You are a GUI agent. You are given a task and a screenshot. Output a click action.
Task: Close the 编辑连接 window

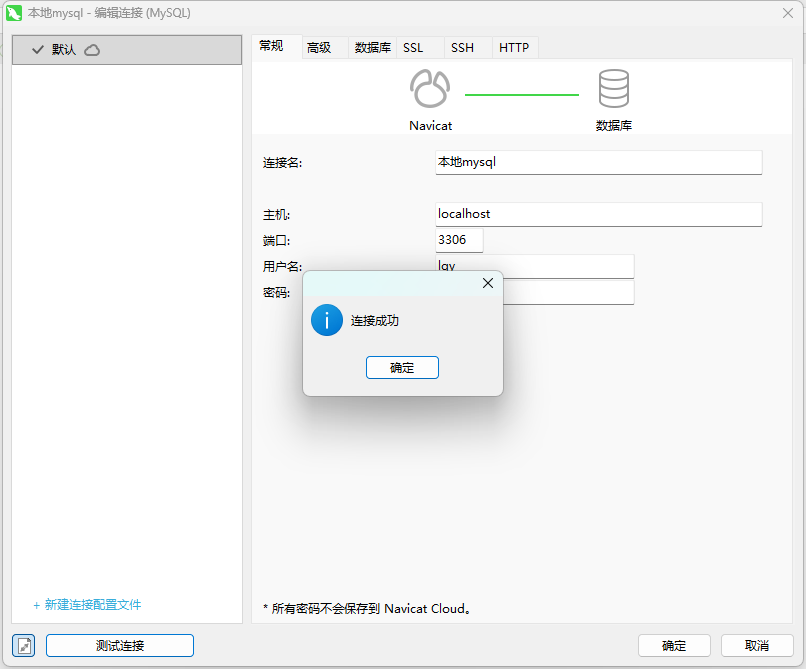(787, 13)
